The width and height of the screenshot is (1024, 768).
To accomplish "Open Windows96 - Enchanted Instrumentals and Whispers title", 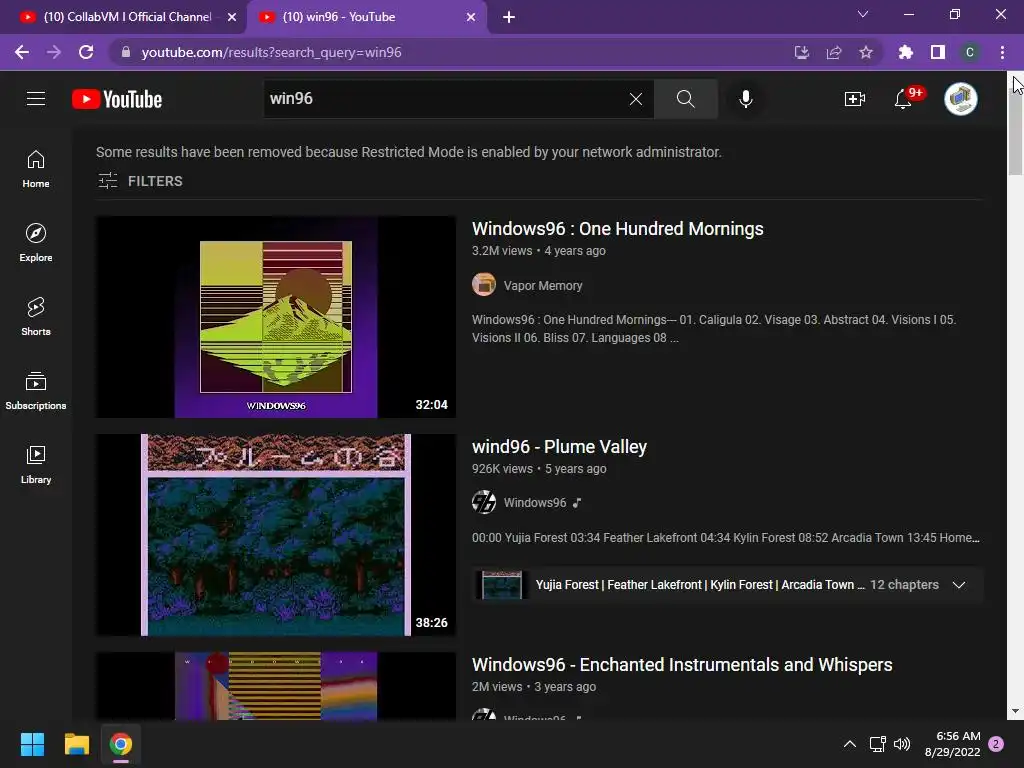I will click(682, 665).
